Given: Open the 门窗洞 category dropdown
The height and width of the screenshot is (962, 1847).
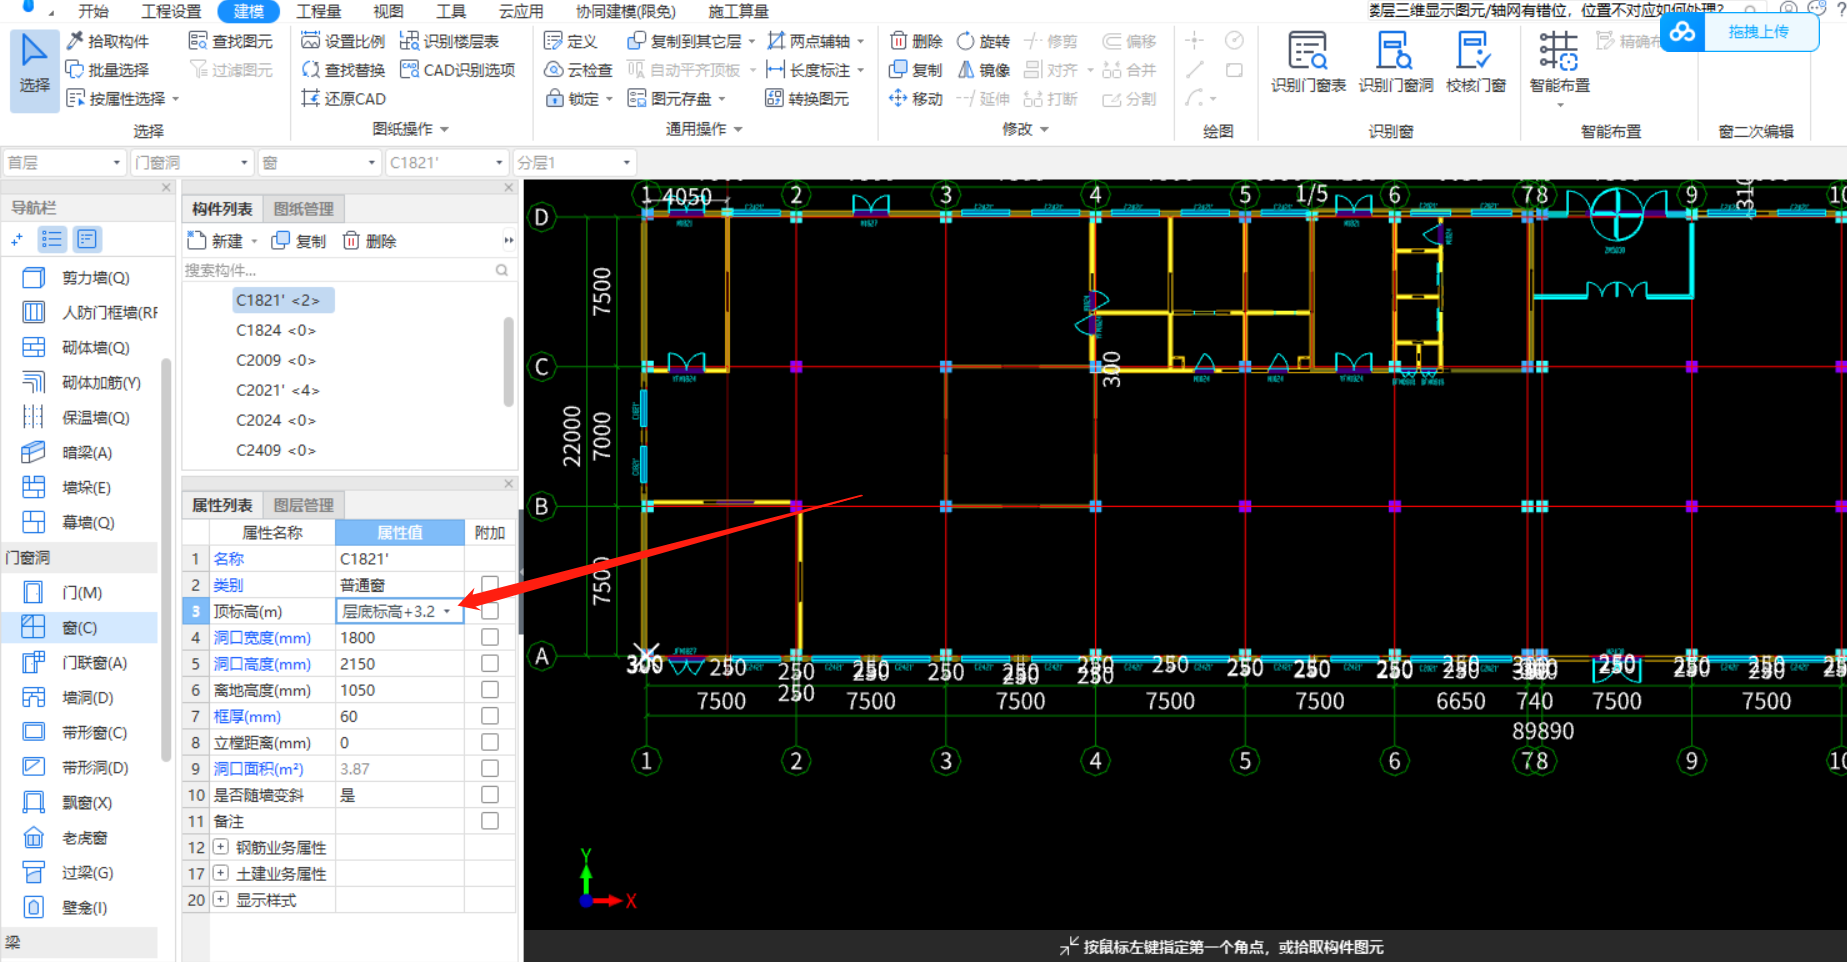Looking at the screenshot, I should [191, 162].
